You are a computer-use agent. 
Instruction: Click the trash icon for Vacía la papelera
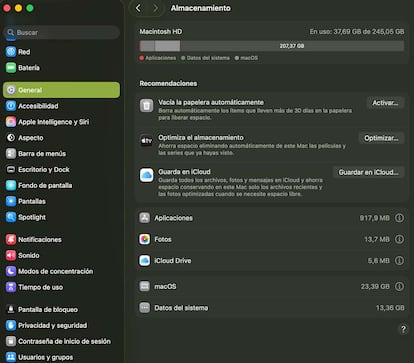tap(146, 106)
